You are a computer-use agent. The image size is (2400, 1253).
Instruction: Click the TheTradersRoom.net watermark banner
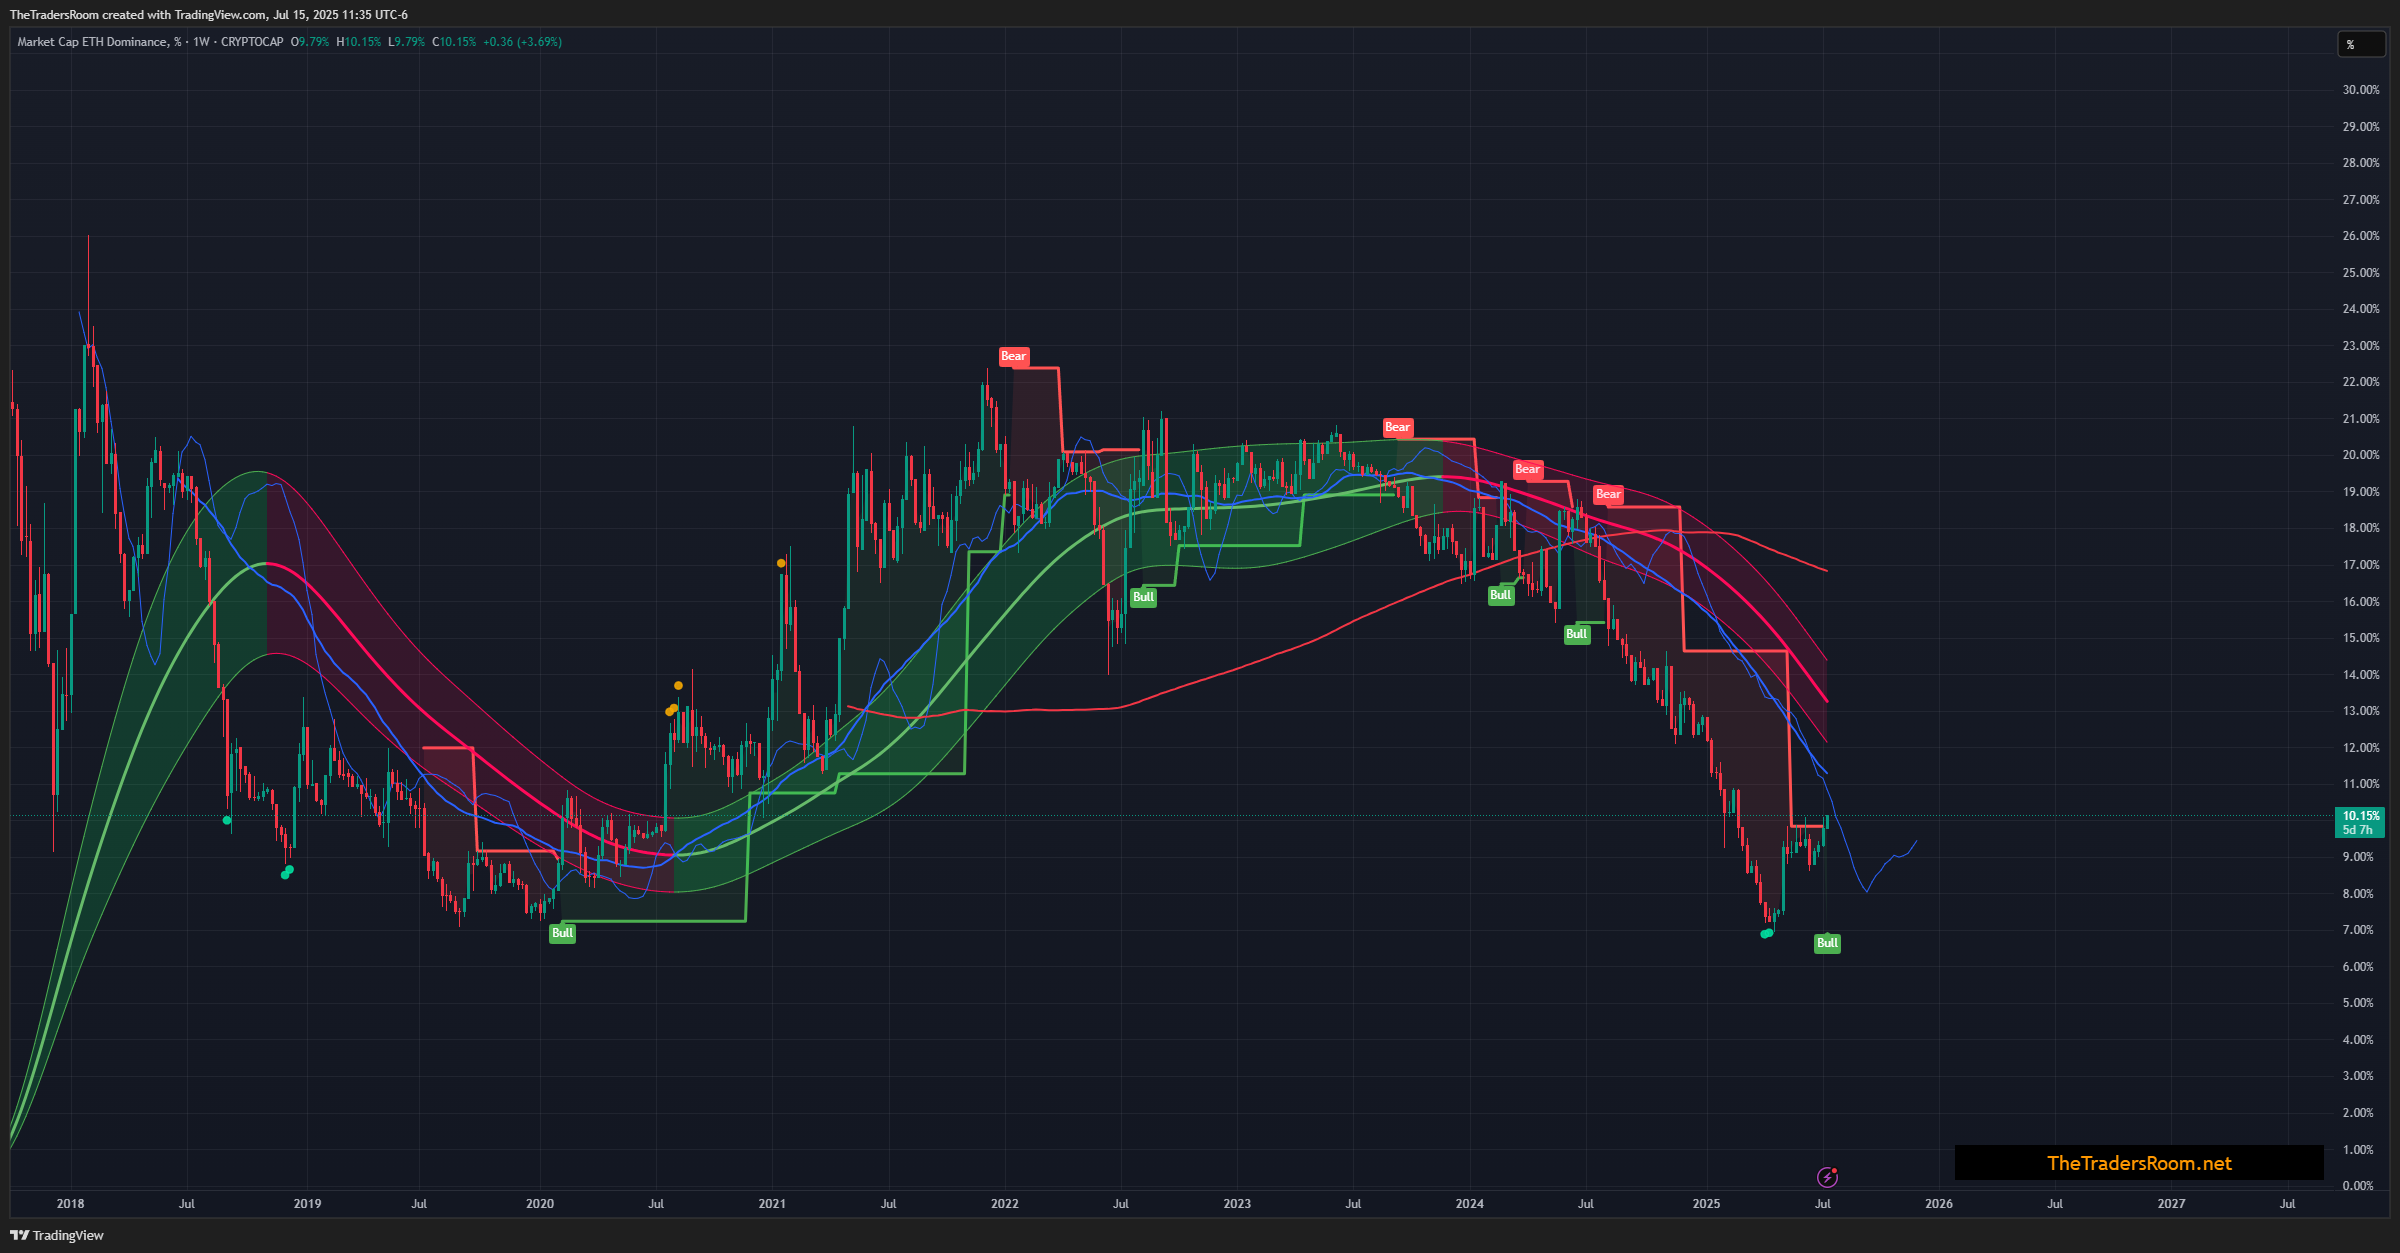(x=2139, y=1163)
